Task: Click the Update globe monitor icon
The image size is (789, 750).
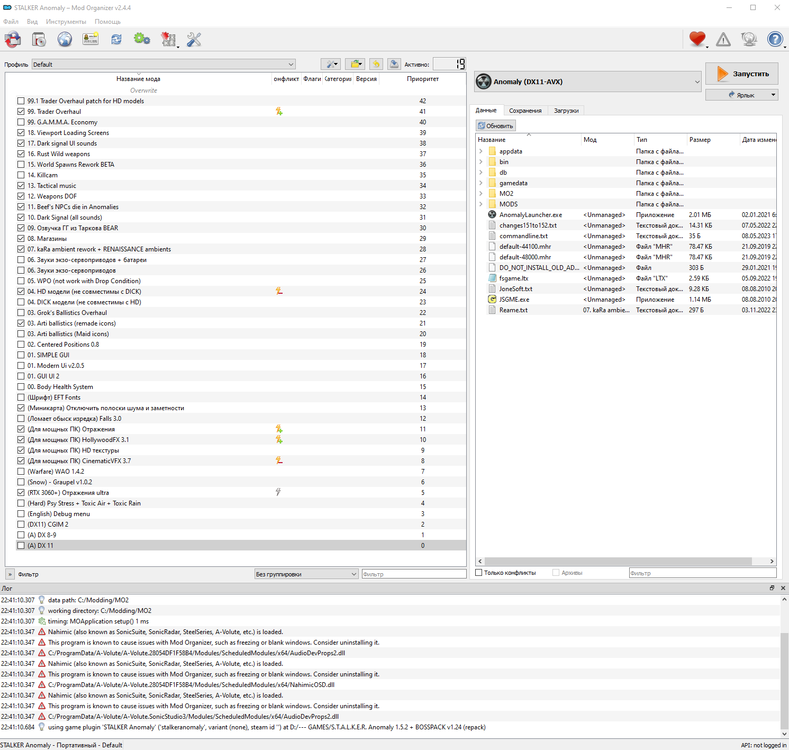Action: 749,39
